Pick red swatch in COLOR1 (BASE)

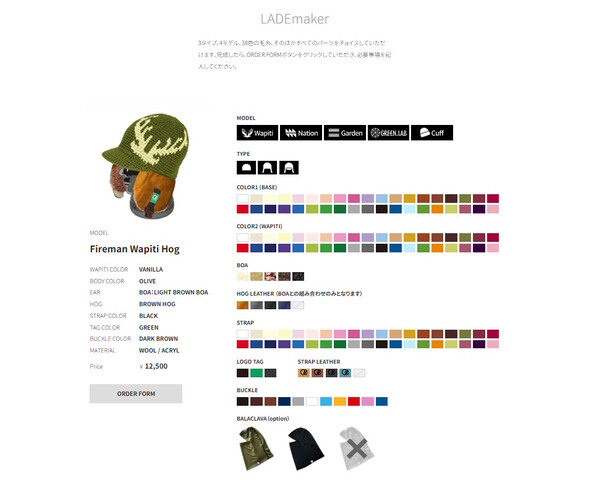pyautogui.click(x=243, y=209)
